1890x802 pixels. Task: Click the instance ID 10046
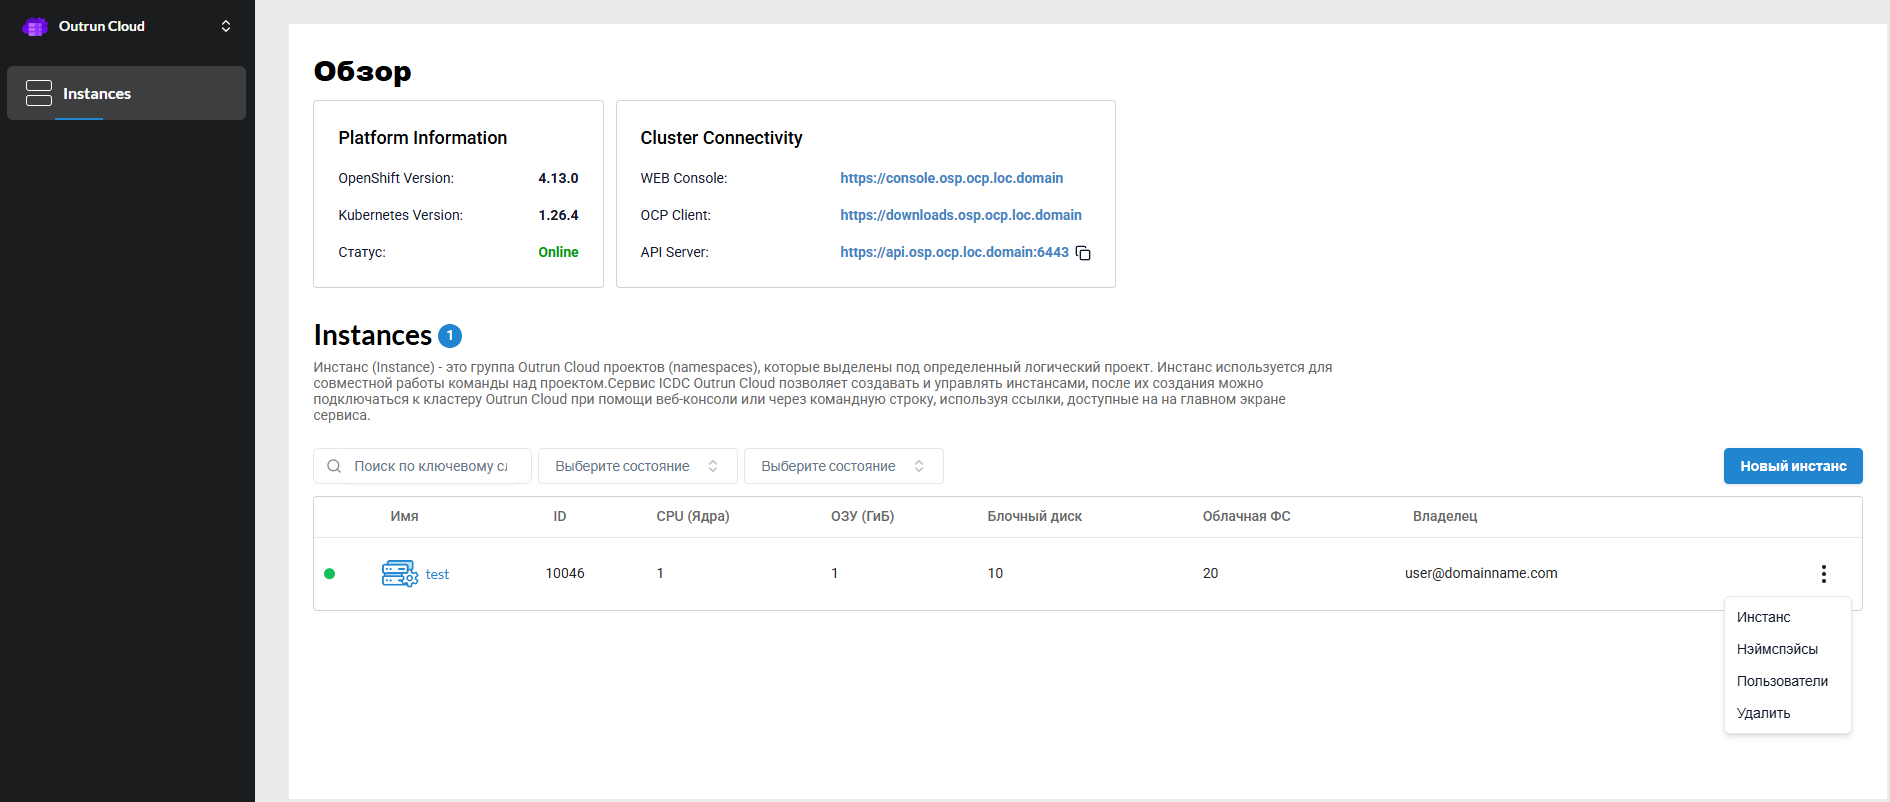pos(565,573)
